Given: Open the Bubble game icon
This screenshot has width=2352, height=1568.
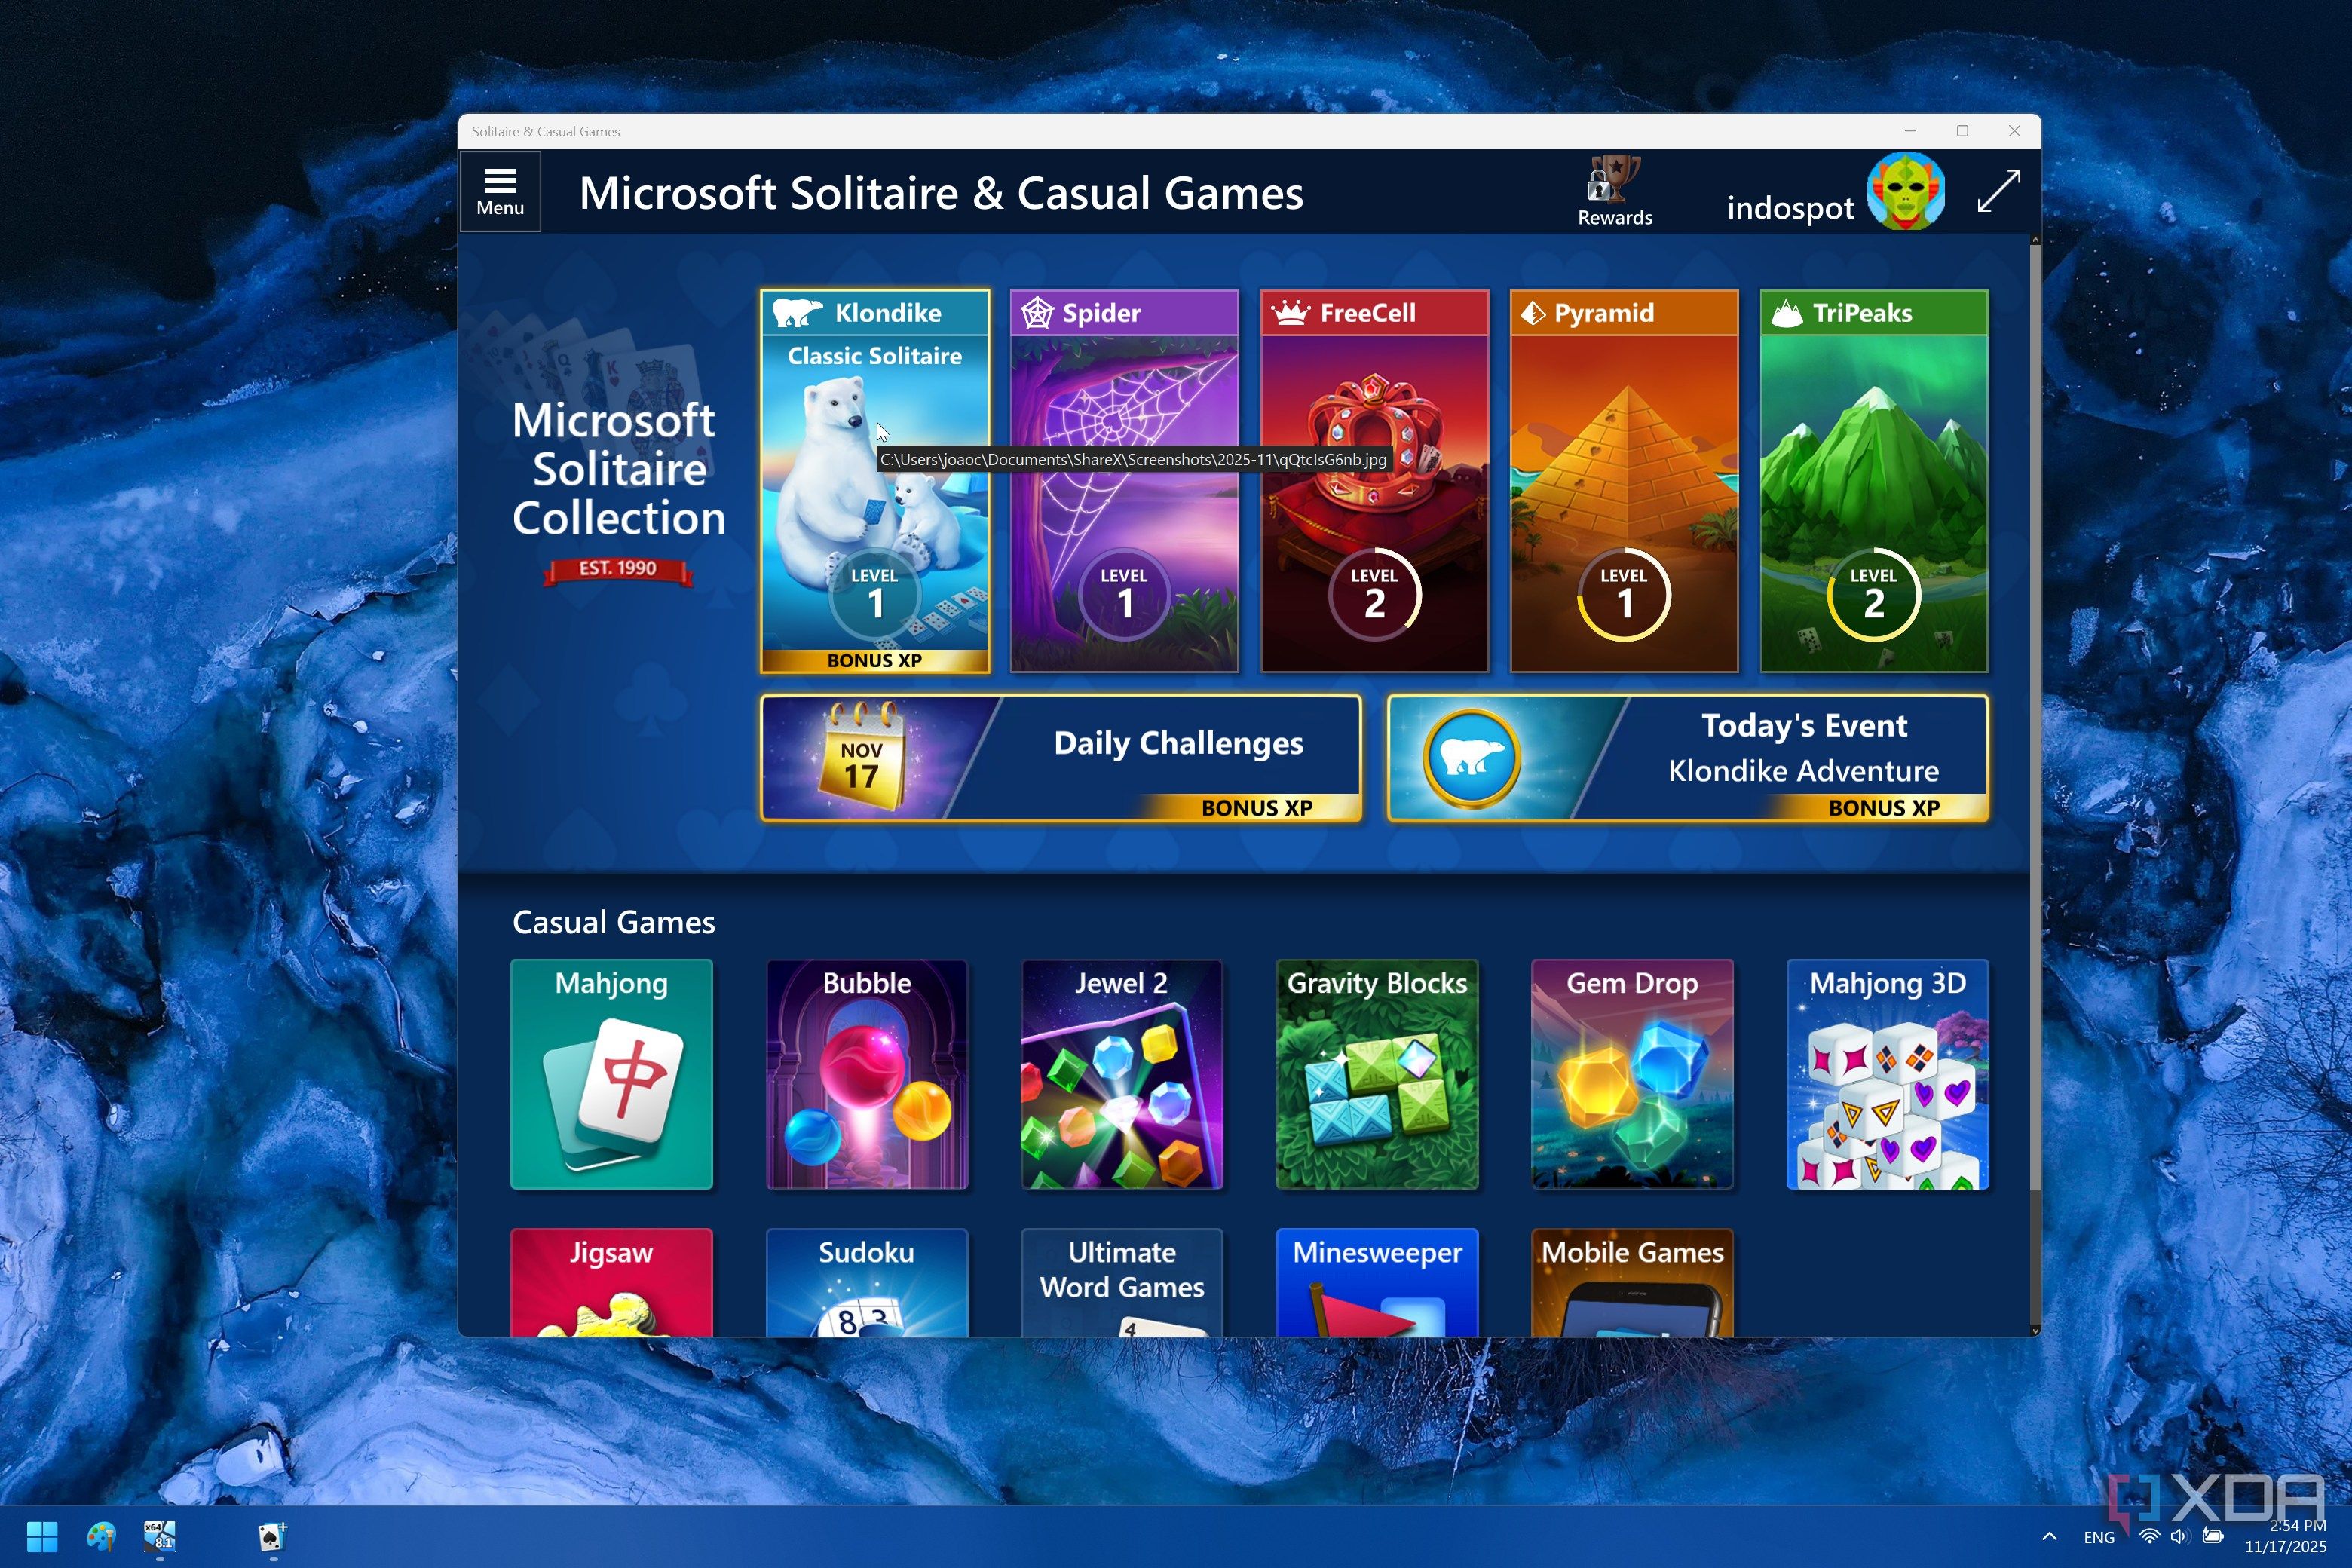Looking at the screenshot, I should point(866,1074).
